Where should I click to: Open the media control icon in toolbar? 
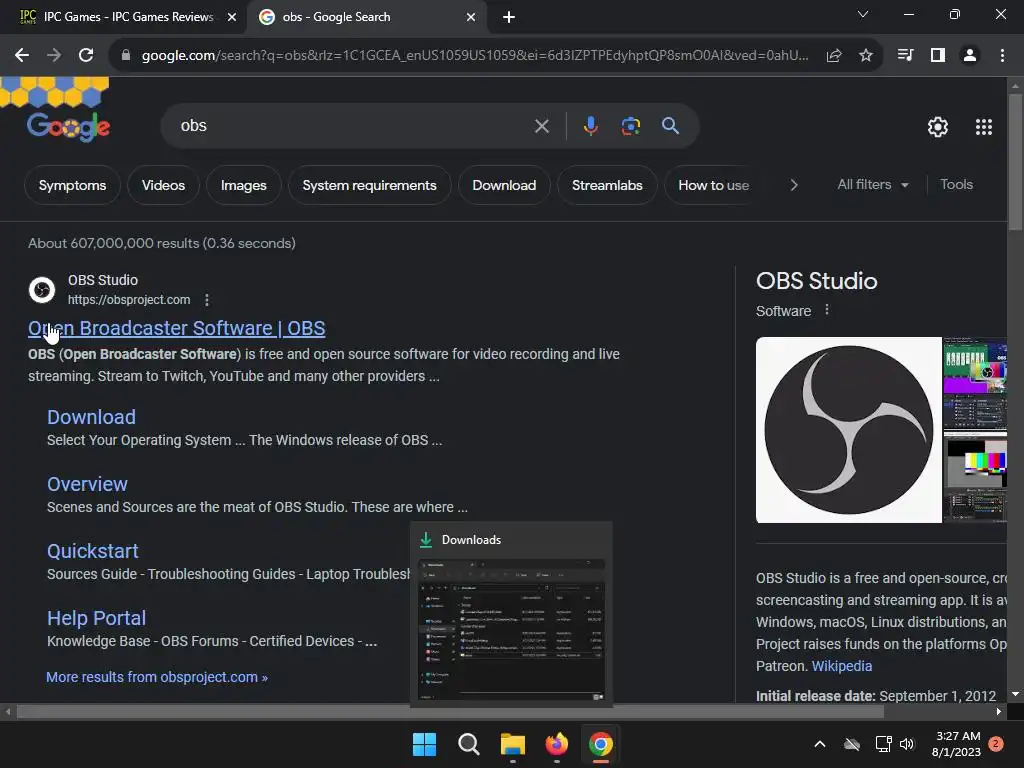click(905, 56)
